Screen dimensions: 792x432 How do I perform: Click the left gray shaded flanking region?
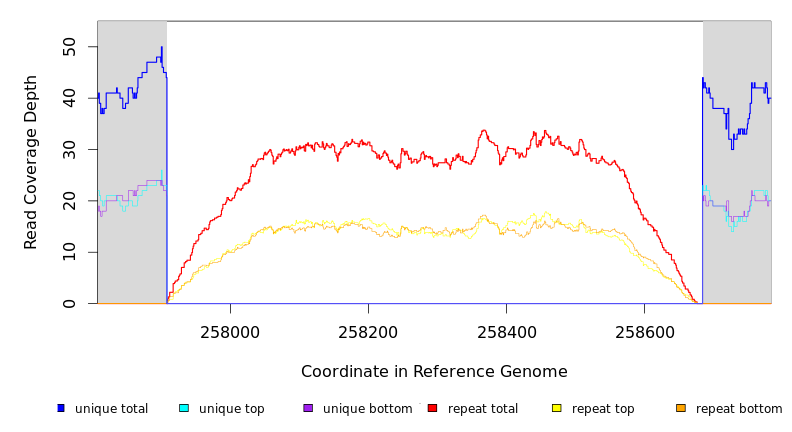pyautogui.click(x=131, y=250)
